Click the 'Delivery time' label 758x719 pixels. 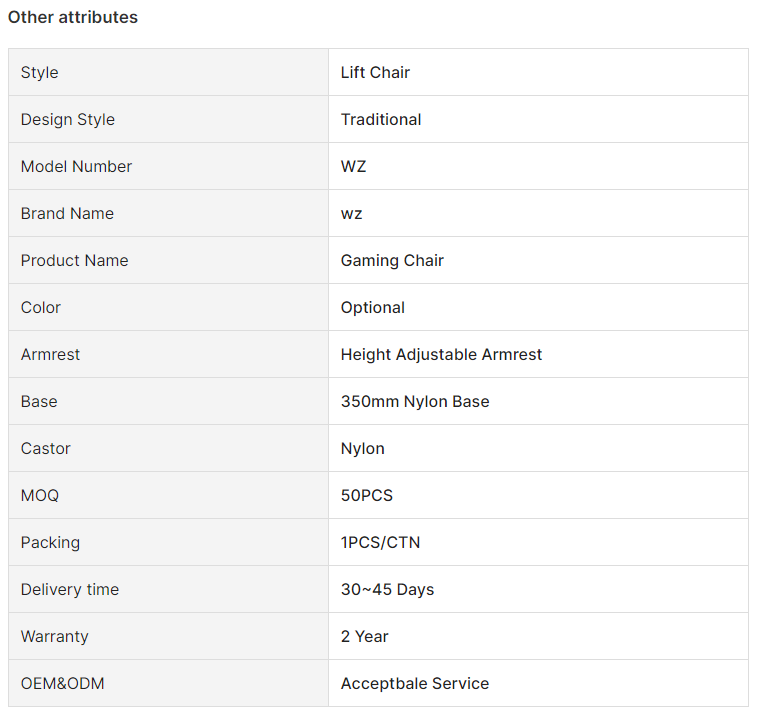point(70,589)
